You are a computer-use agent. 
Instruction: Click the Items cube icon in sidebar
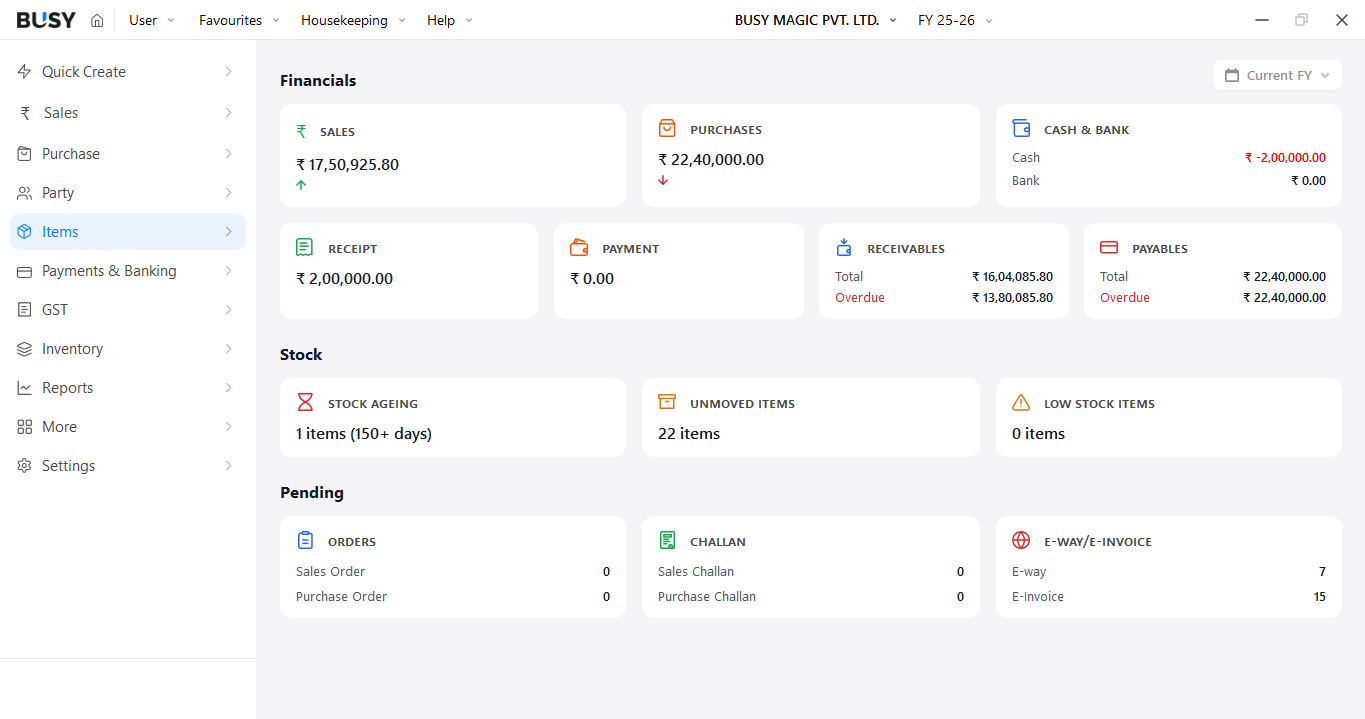pos(25,232)
